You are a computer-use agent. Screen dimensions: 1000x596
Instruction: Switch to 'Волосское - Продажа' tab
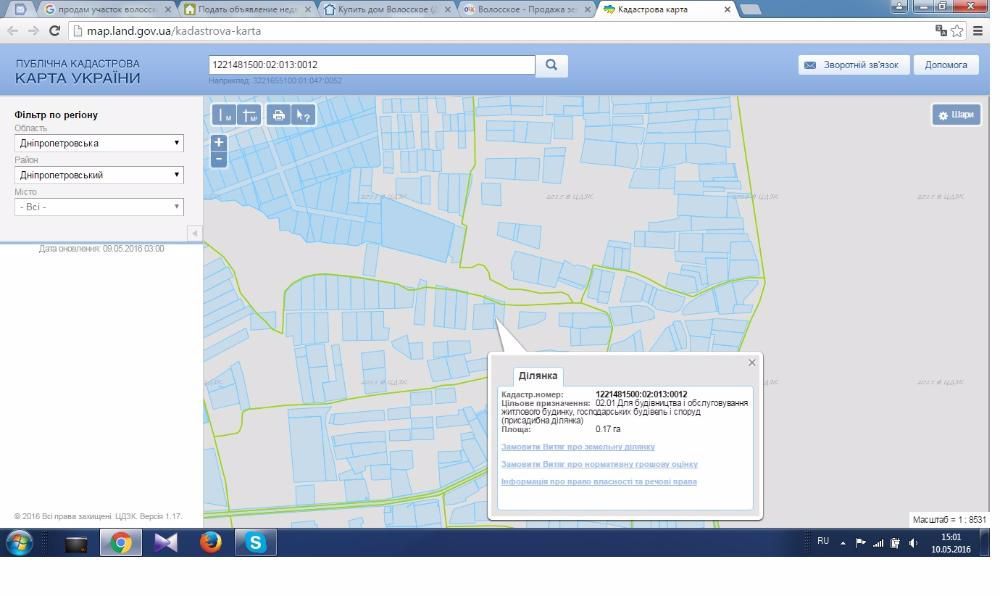pos(527,10)
